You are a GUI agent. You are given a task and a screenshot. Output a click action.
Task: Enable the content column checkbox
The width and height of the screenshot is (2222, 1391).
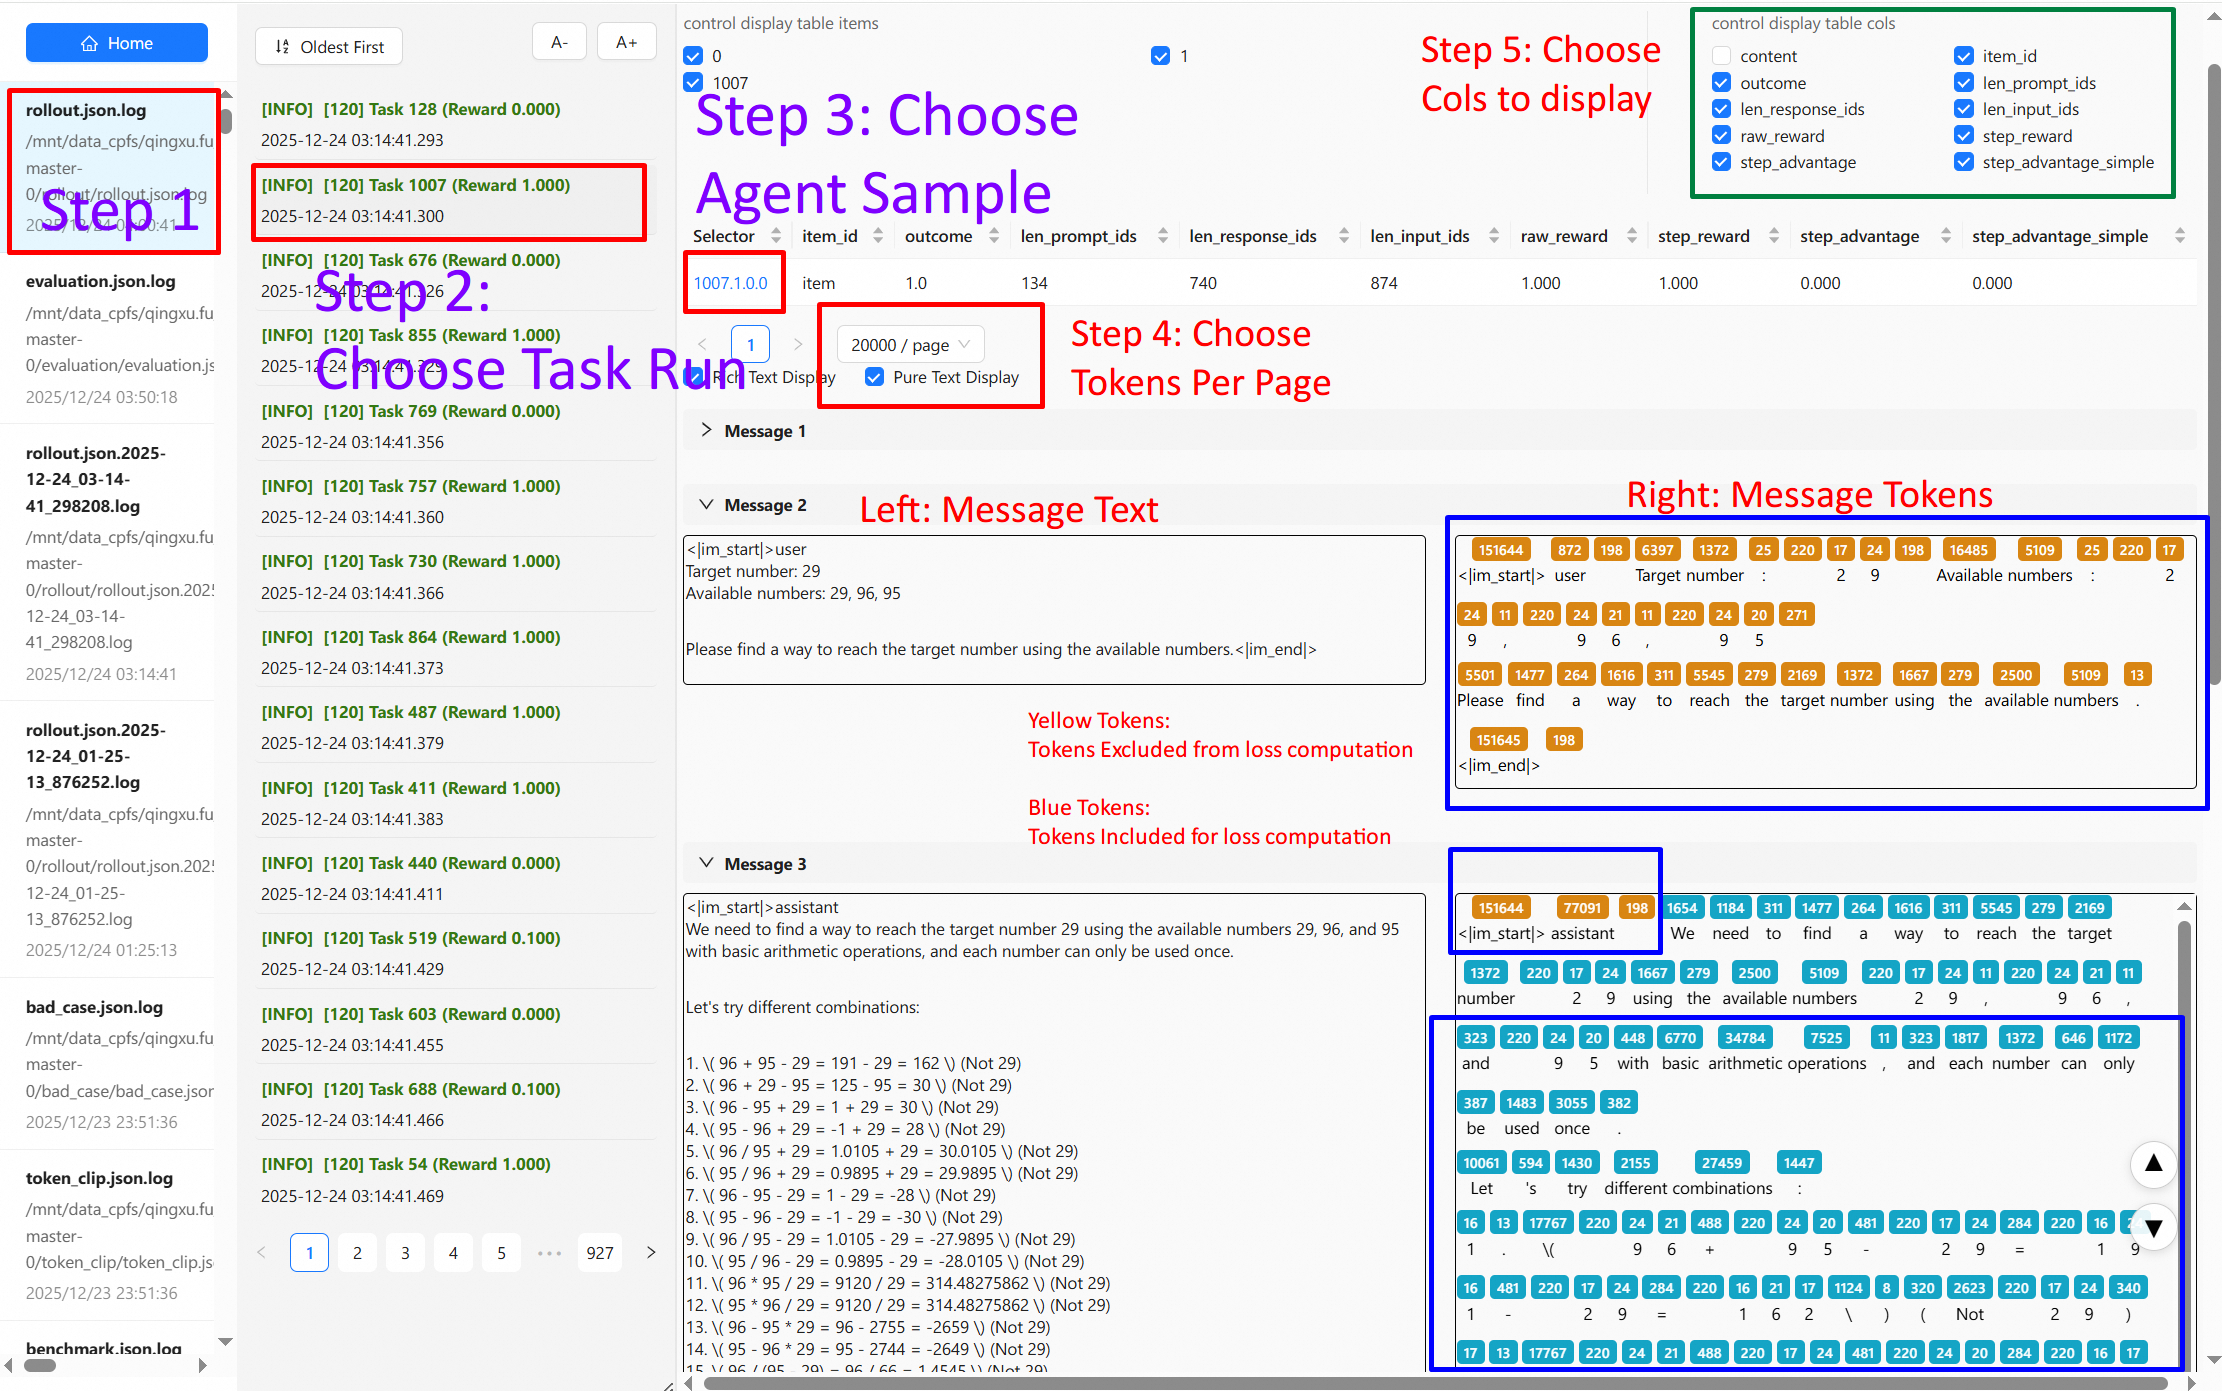[x=1721, y=56]
